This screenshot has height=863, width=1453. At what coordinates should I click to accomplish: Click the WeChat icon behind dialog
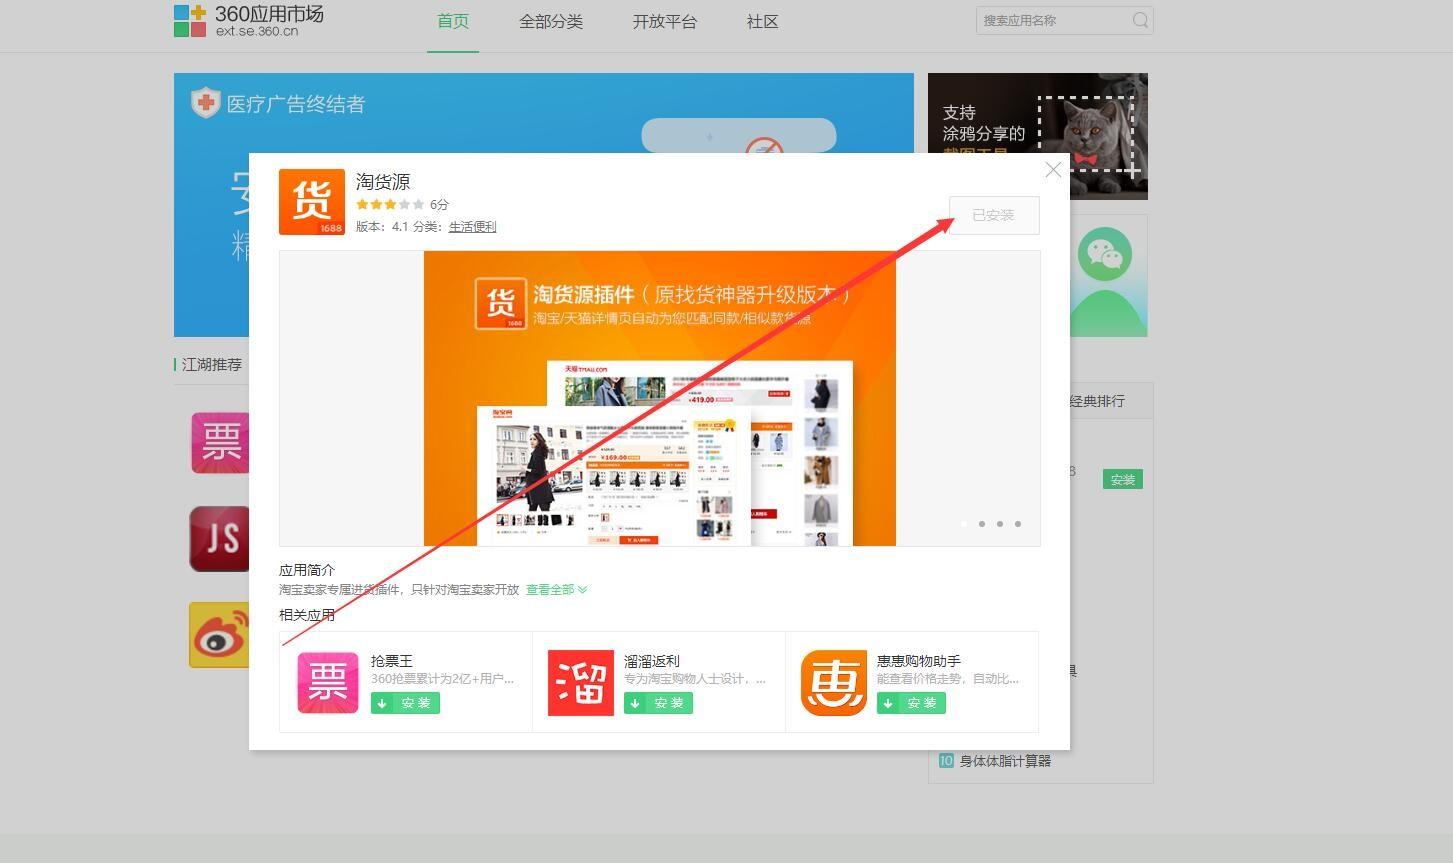pyautogui.click(x=1105, y=254)
